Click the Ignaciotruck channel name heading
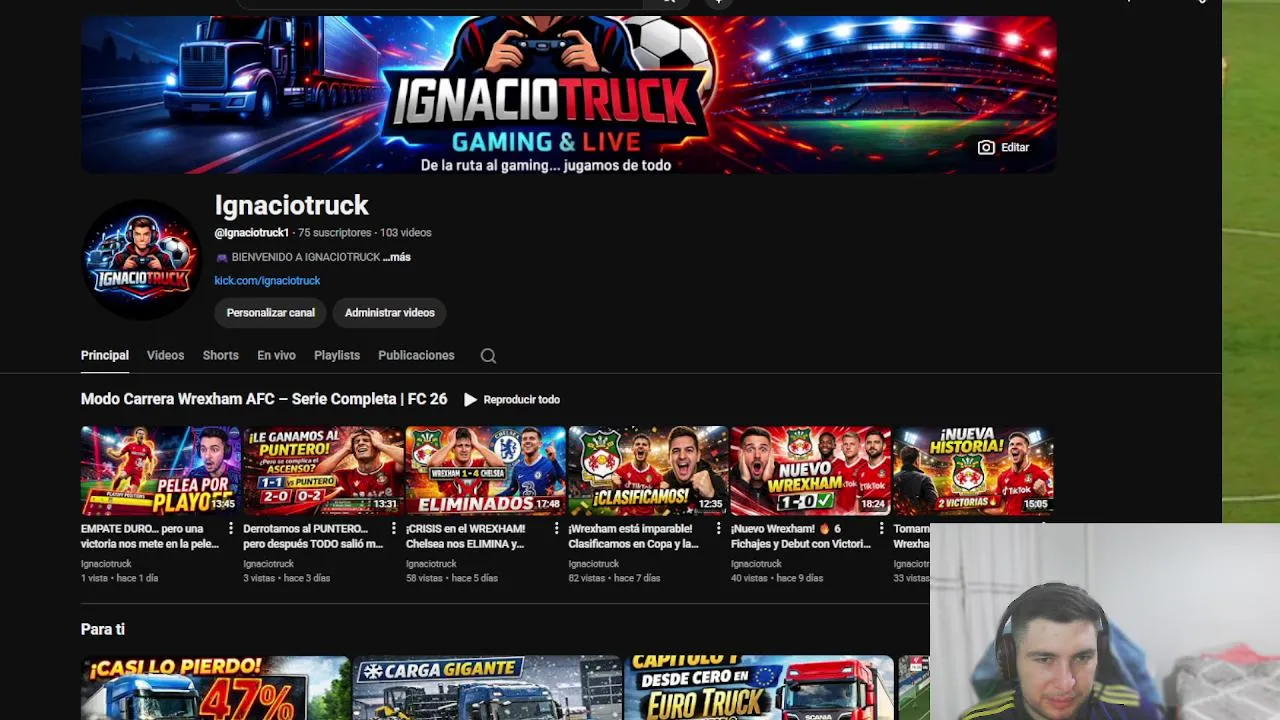Screen dimensions: 1280x720 [x=291, y=206]
